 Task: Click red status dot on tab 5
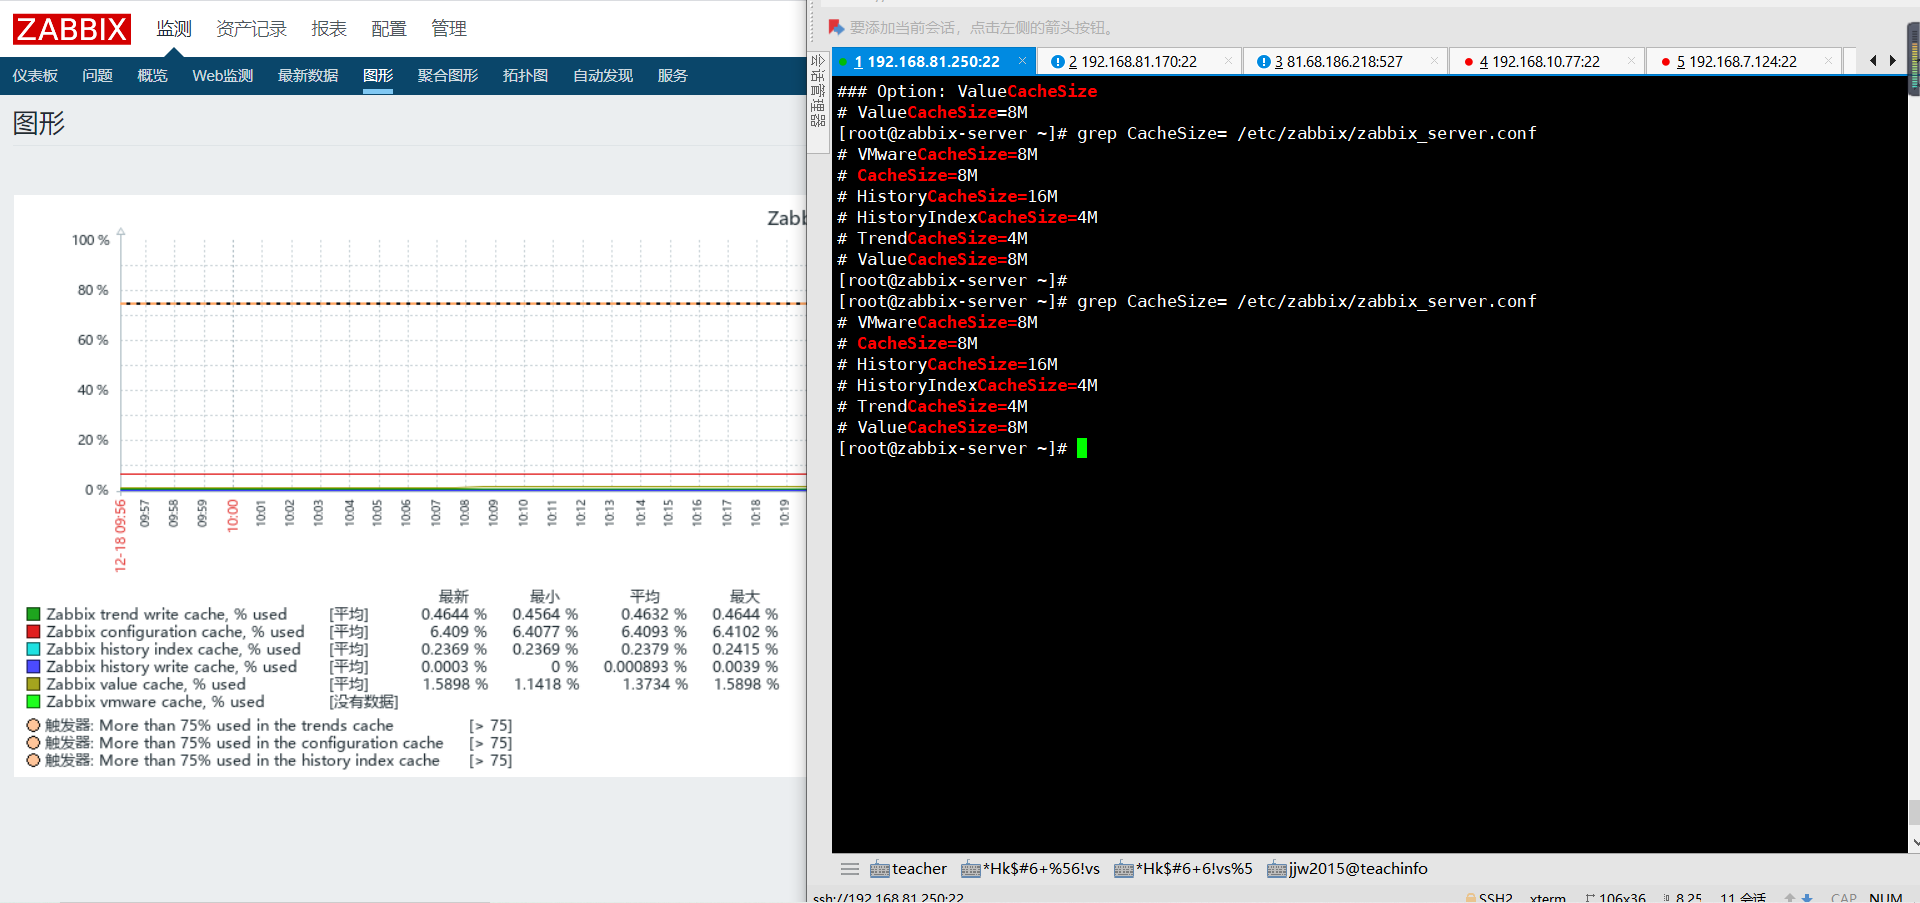(1665, 62)
